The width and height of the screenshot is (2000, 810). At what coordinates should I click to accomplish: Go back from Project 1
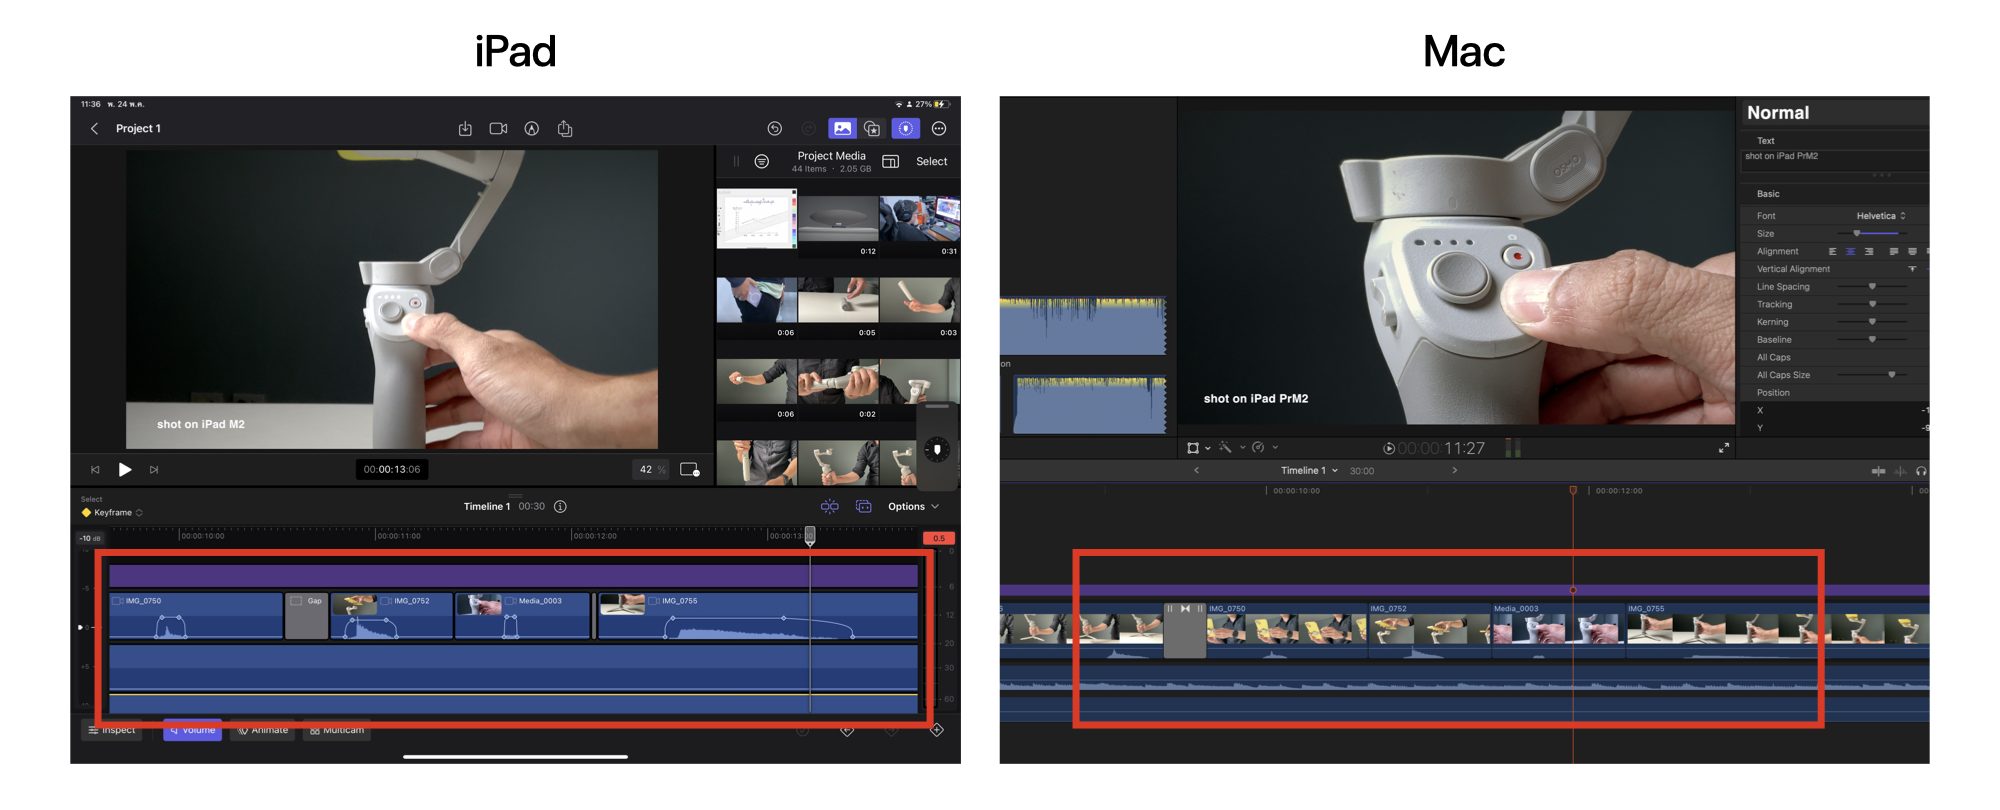[x=95, y=129]
